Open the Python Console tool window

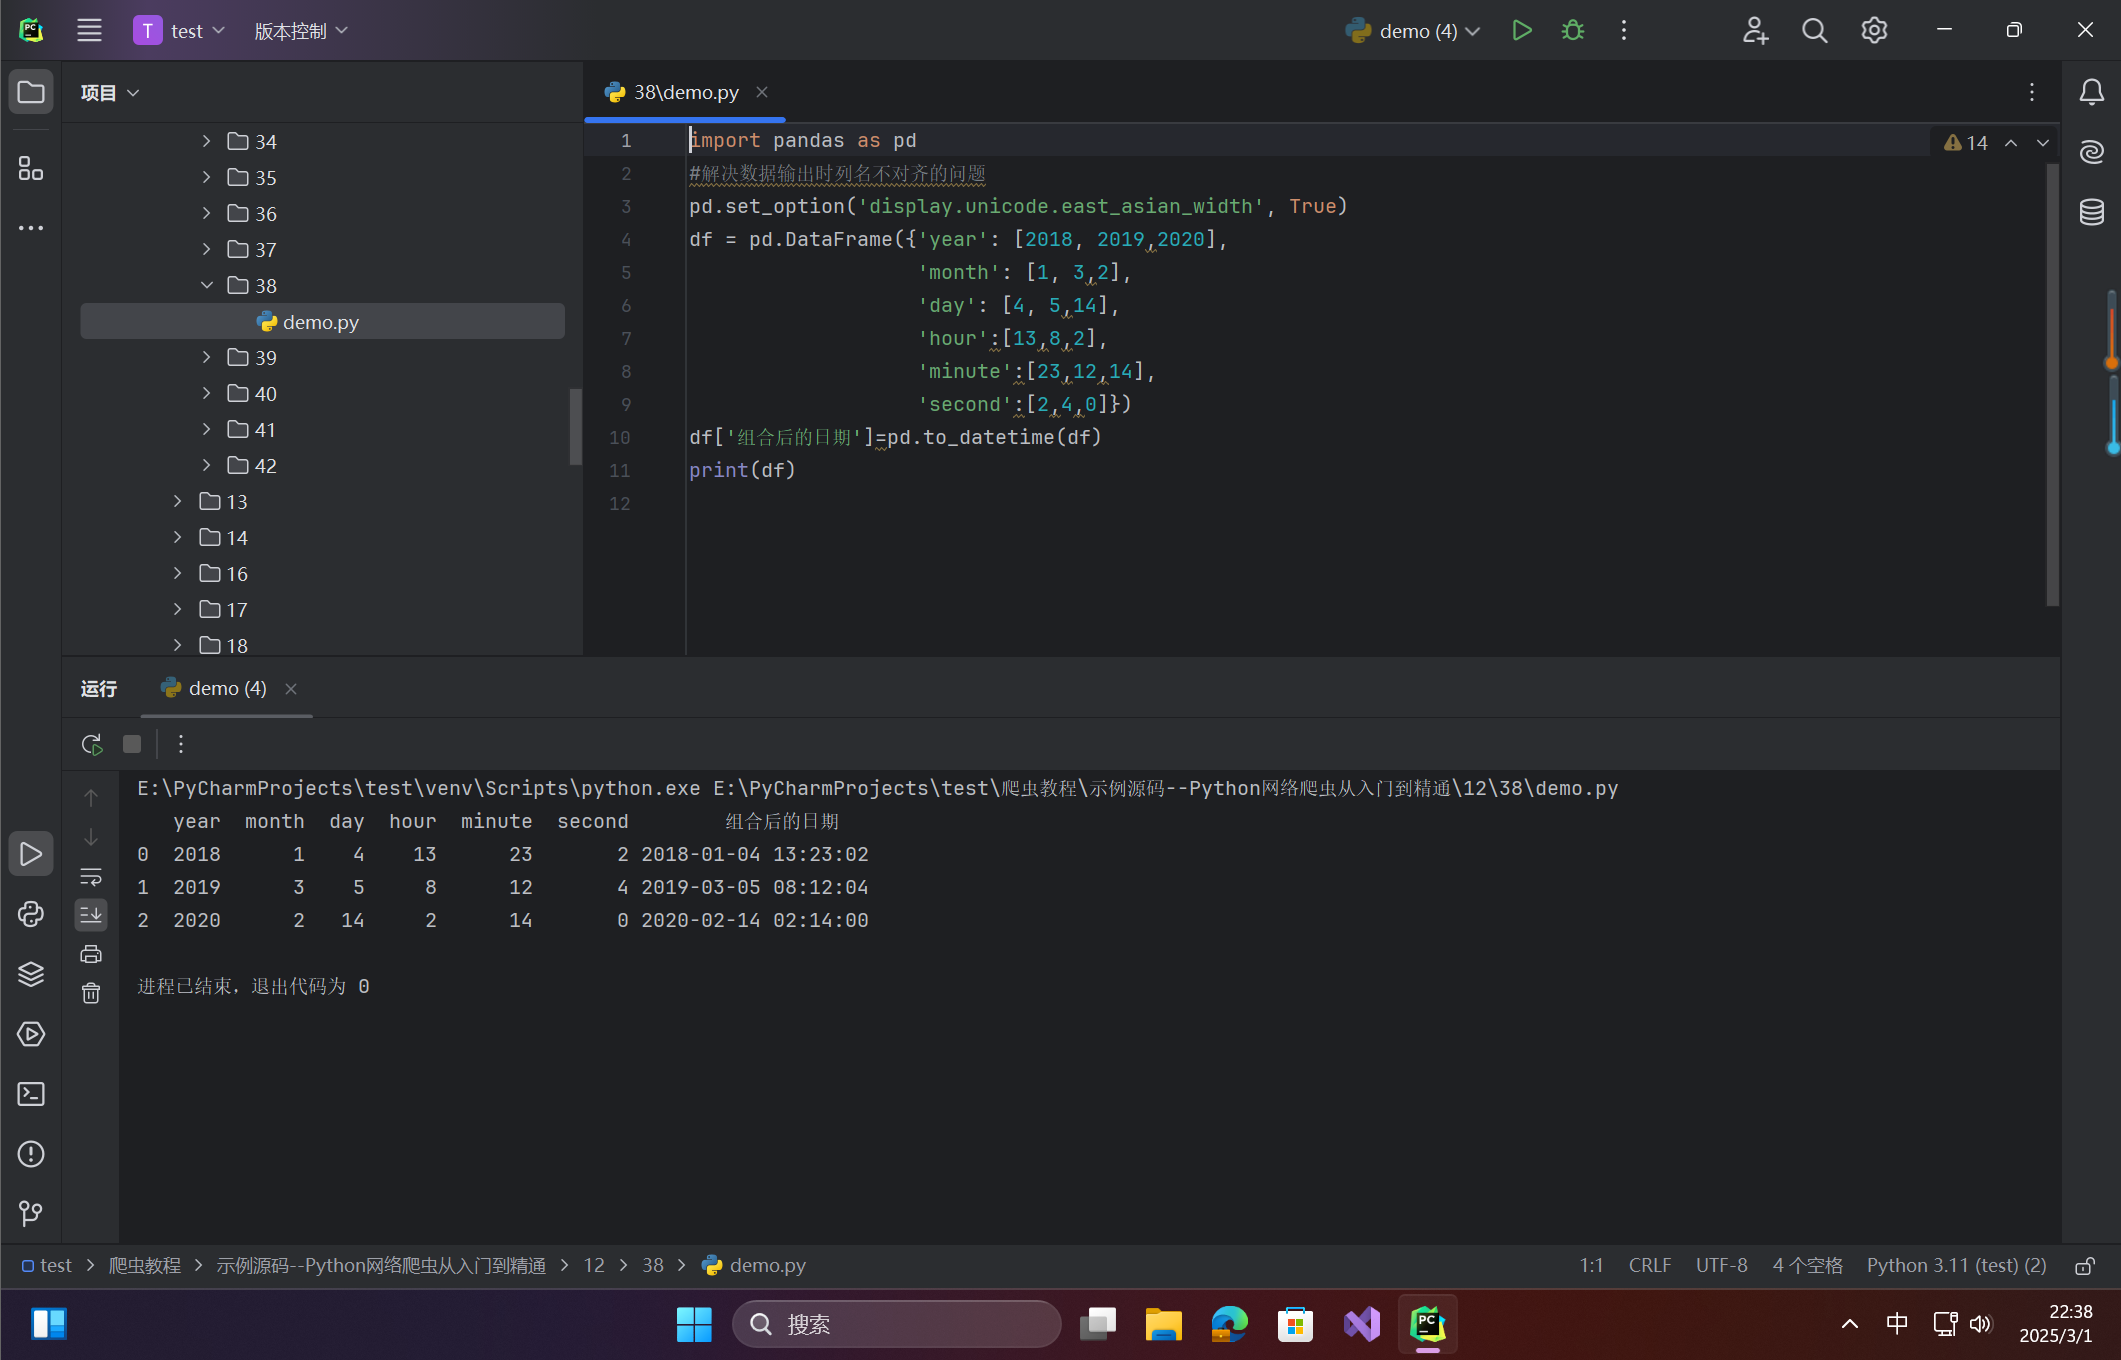[31, 914]
